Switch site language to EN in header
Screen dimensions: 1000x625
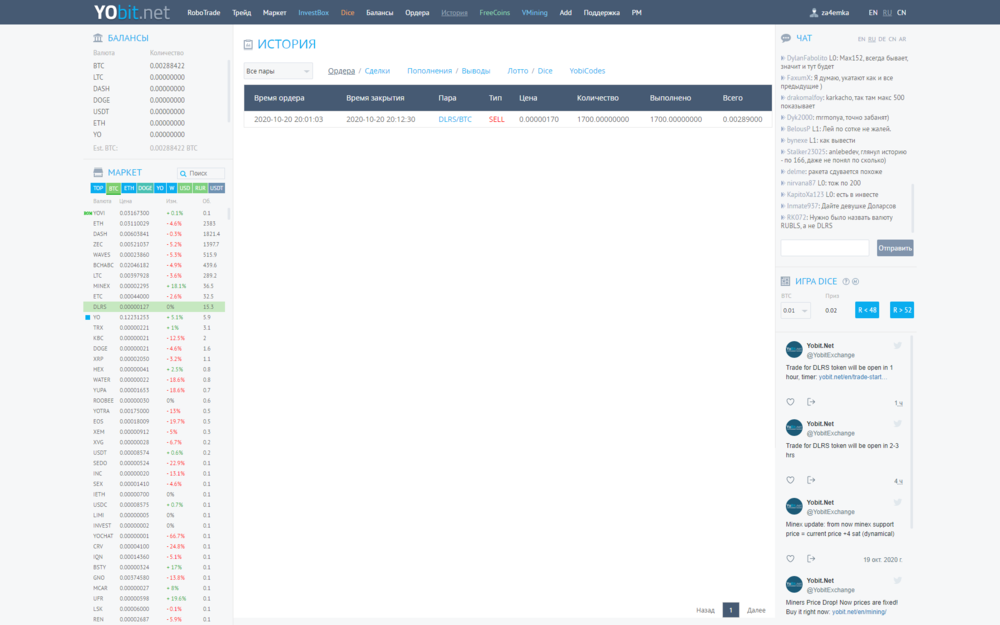tap(873, 13)
